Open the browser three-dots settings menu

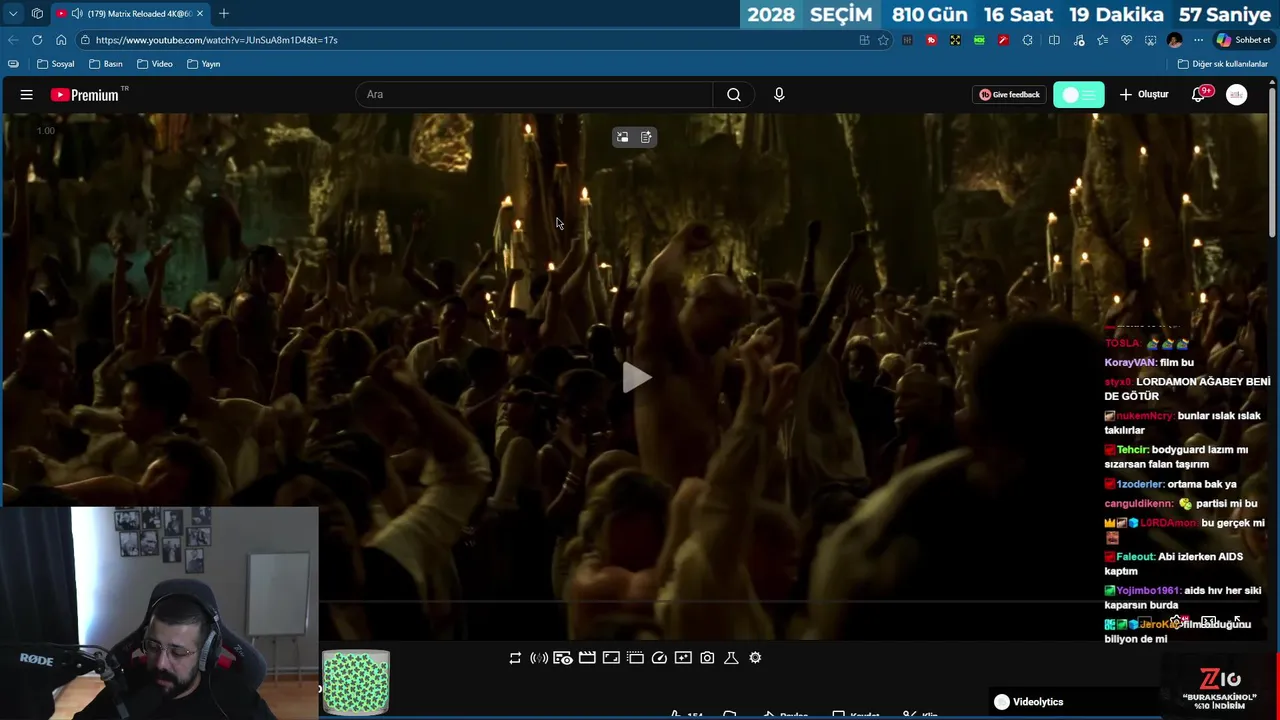[x=1198, y=40]
